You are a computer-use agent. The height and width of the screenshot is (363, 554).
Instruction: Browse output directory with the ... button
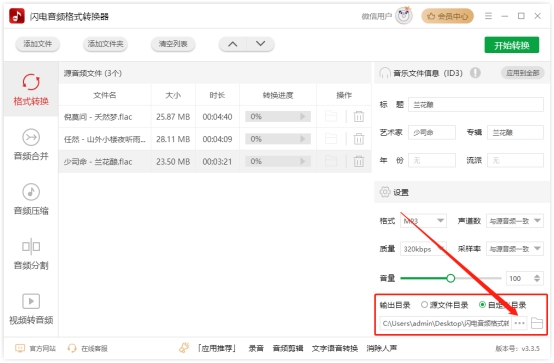(519, 323)
